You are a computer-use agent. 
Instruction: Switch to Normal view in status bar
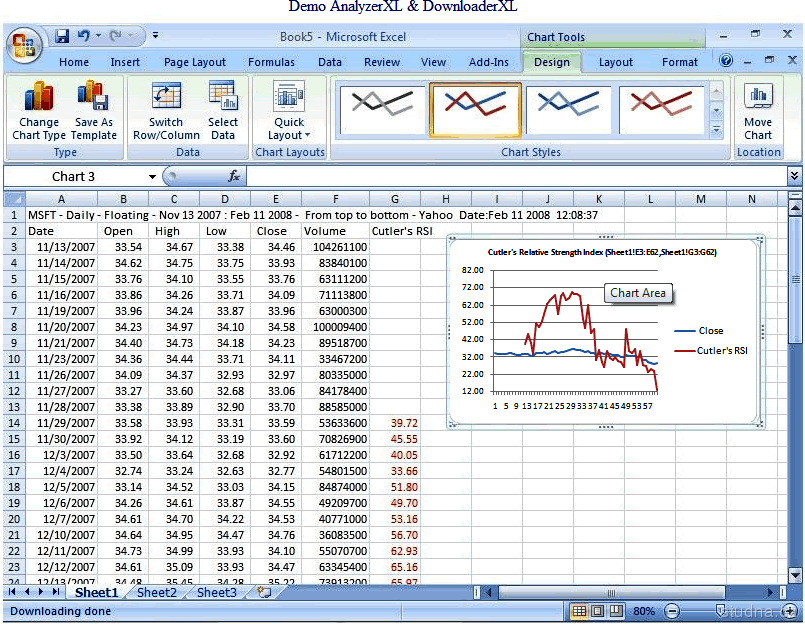[579, 611]
